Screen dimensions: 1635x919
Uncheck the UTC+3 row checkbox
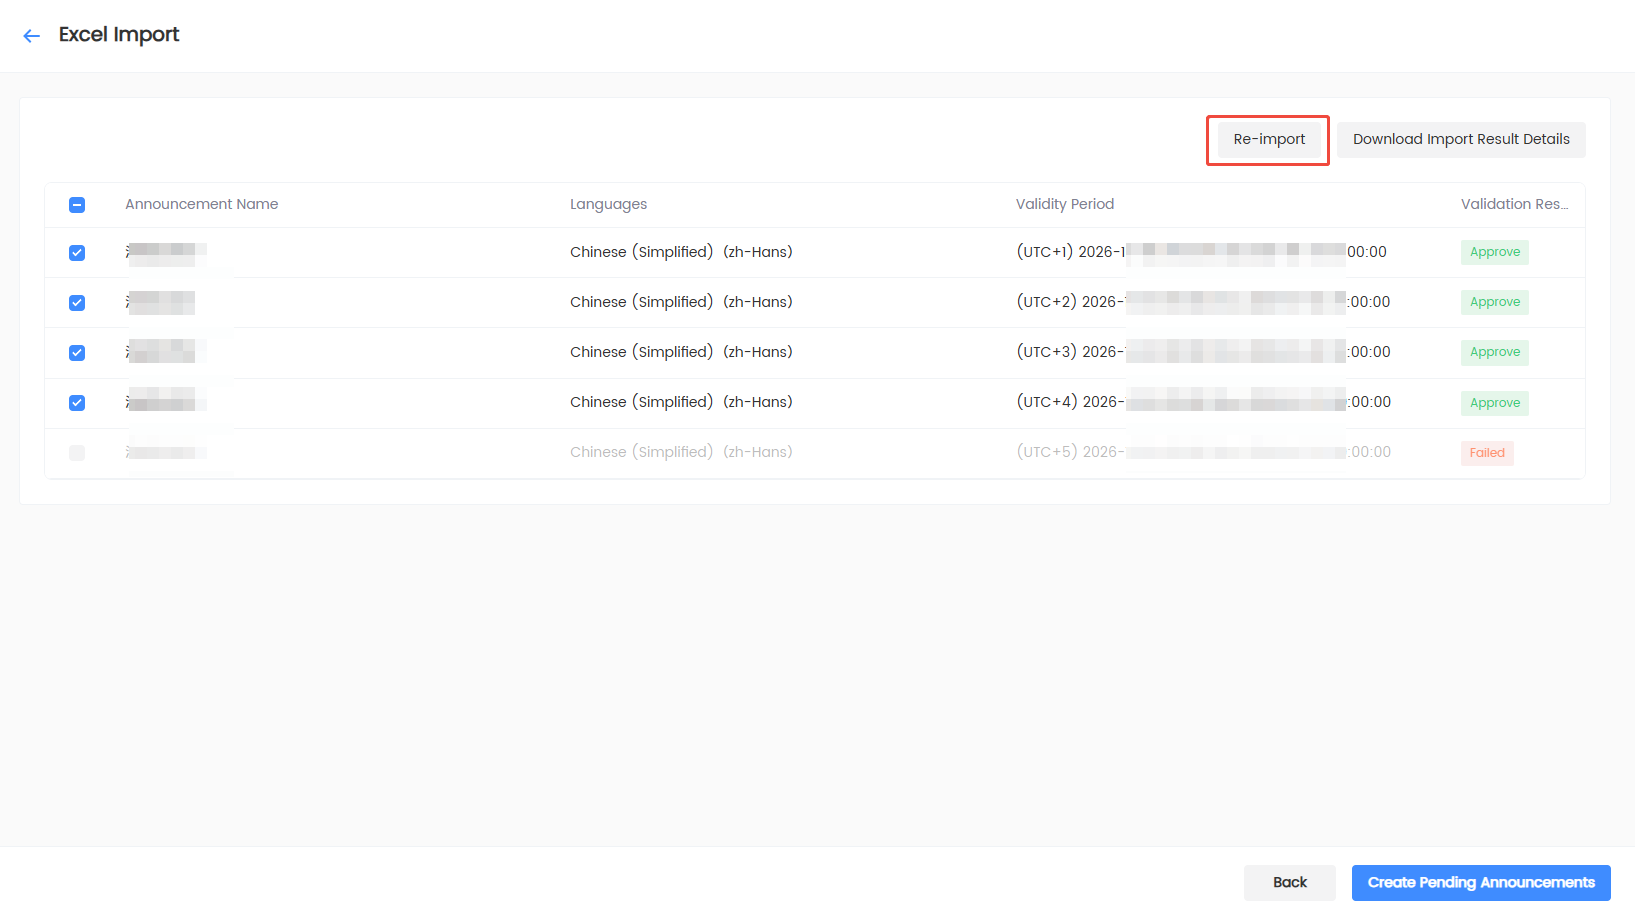point(77,353)
